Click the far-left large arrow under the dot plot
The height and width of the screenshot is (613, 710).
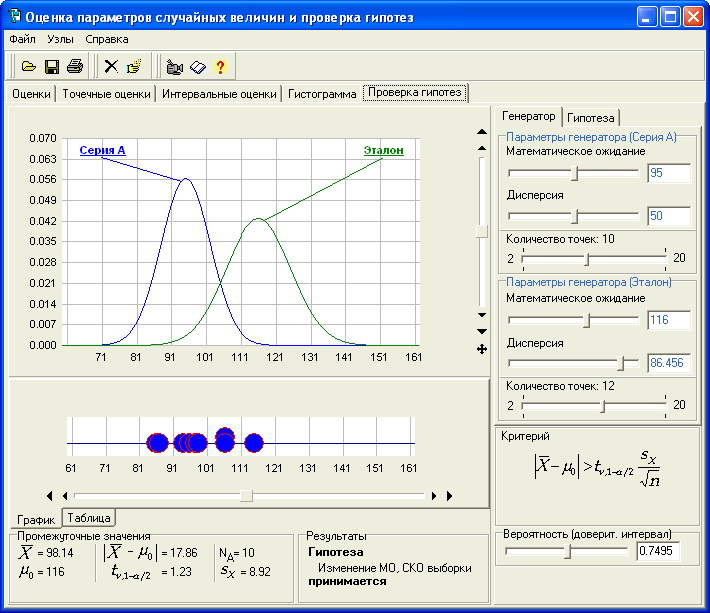coord(50,496)
